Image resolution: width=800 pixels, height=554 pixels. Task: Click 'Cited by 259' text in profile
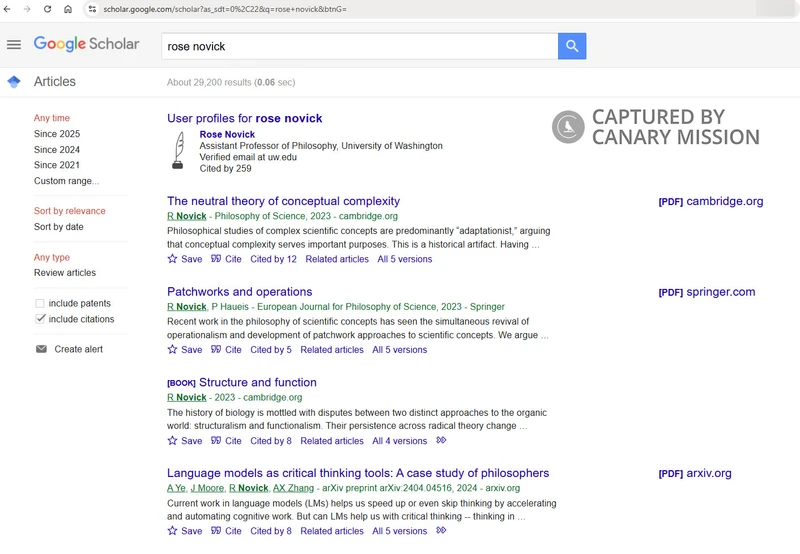point(225,168)
